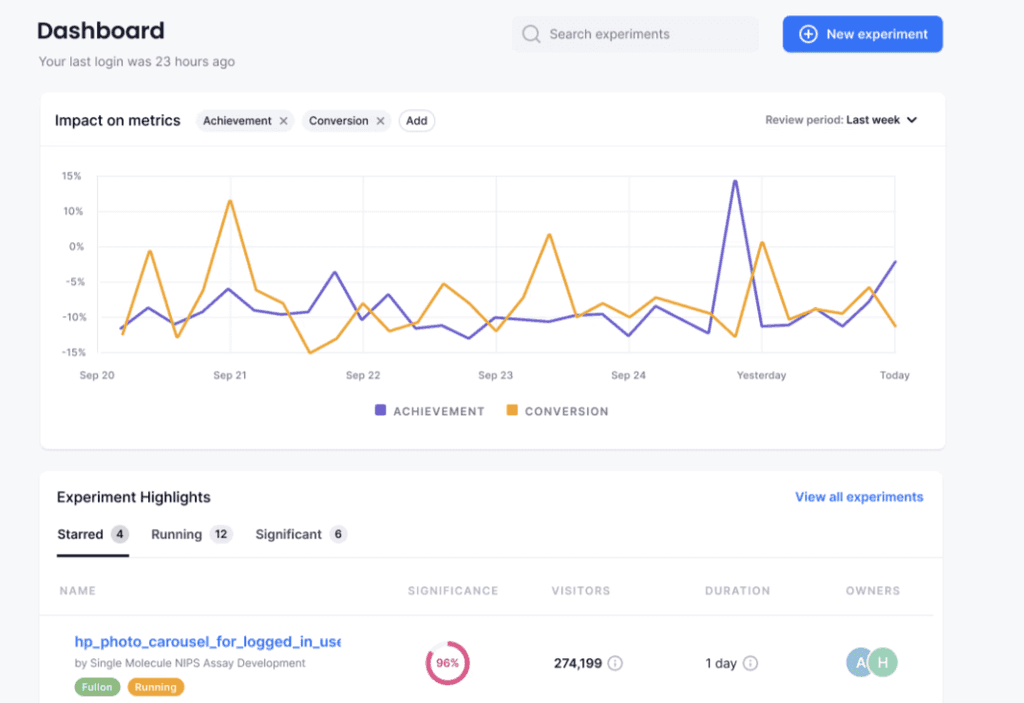
Task: Click the Sep 22 x-axis label
Action: (363, 376)
